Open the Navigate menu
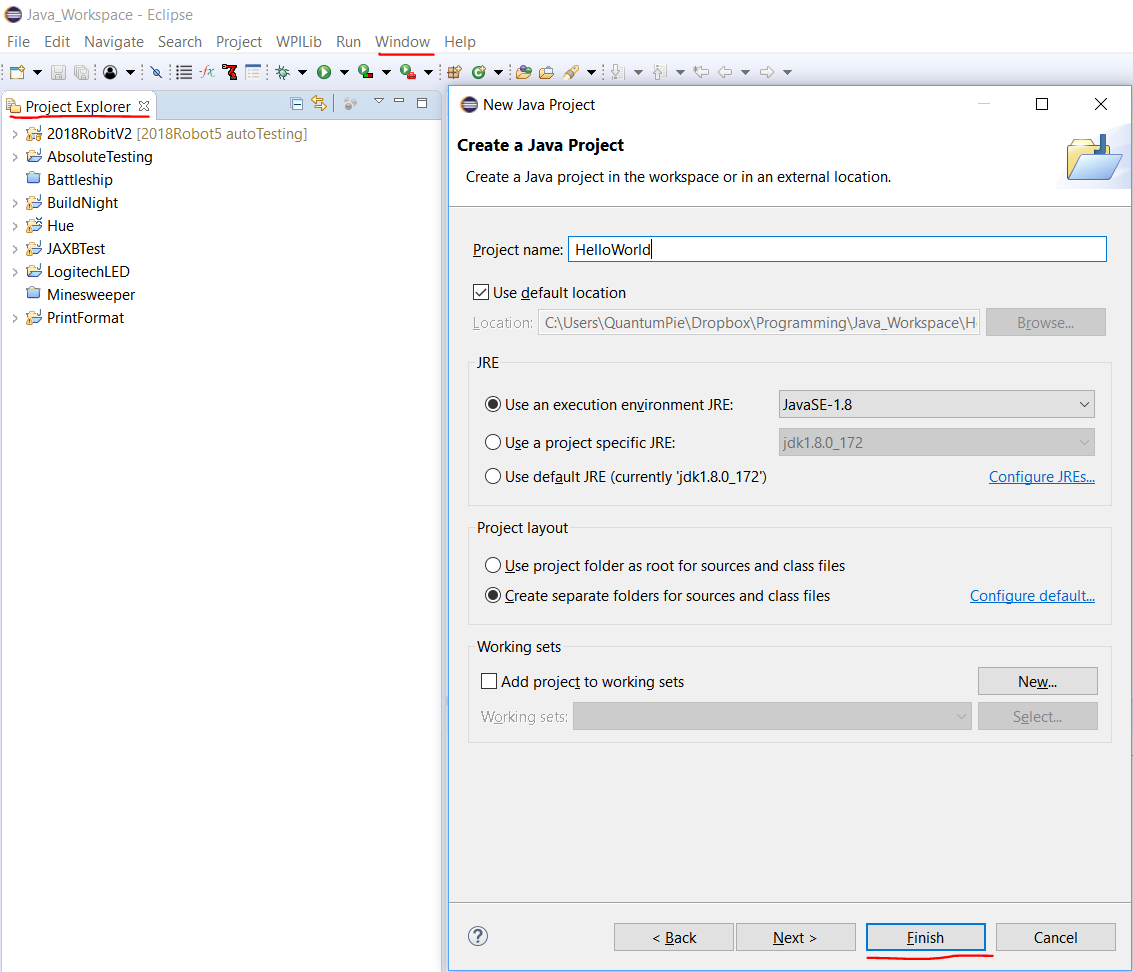1133x972 pixels. pos(114,42)
